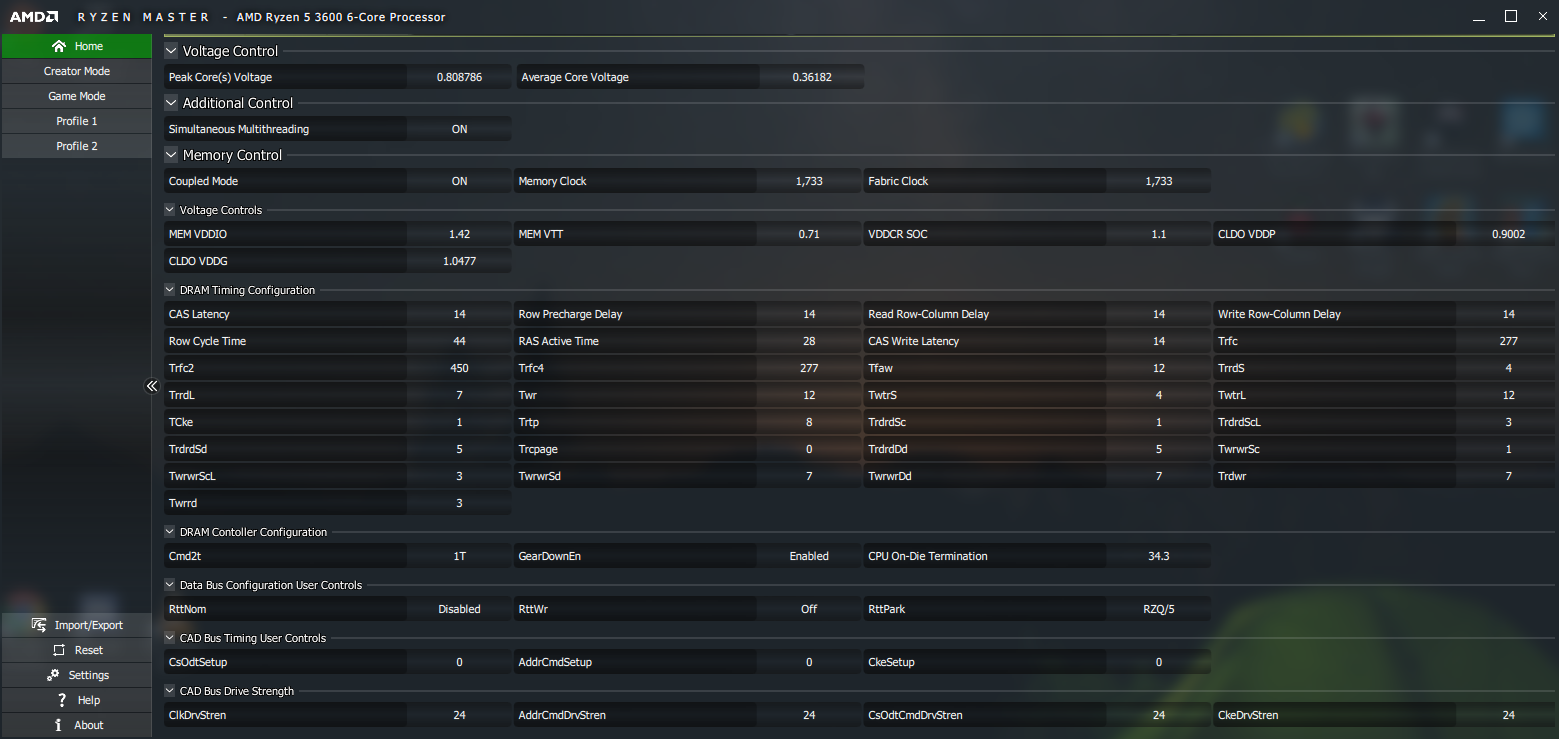Click Average Core Voltage value 0.36182
Image resolution: width=1559 pixels, height=739 pixels.
pos(812,77)
